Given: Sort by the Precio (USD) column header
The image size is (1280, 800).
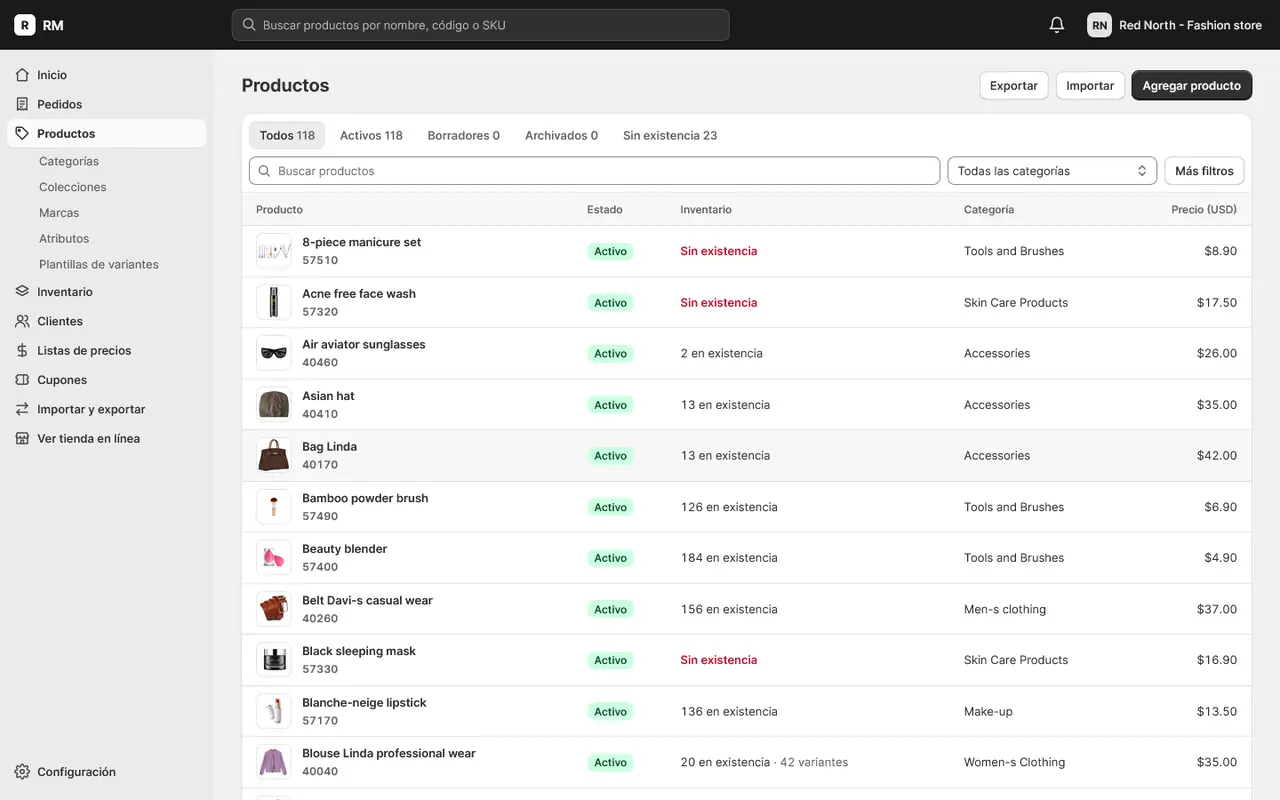Looking at the screenshot, I should tap(1204, 210).
